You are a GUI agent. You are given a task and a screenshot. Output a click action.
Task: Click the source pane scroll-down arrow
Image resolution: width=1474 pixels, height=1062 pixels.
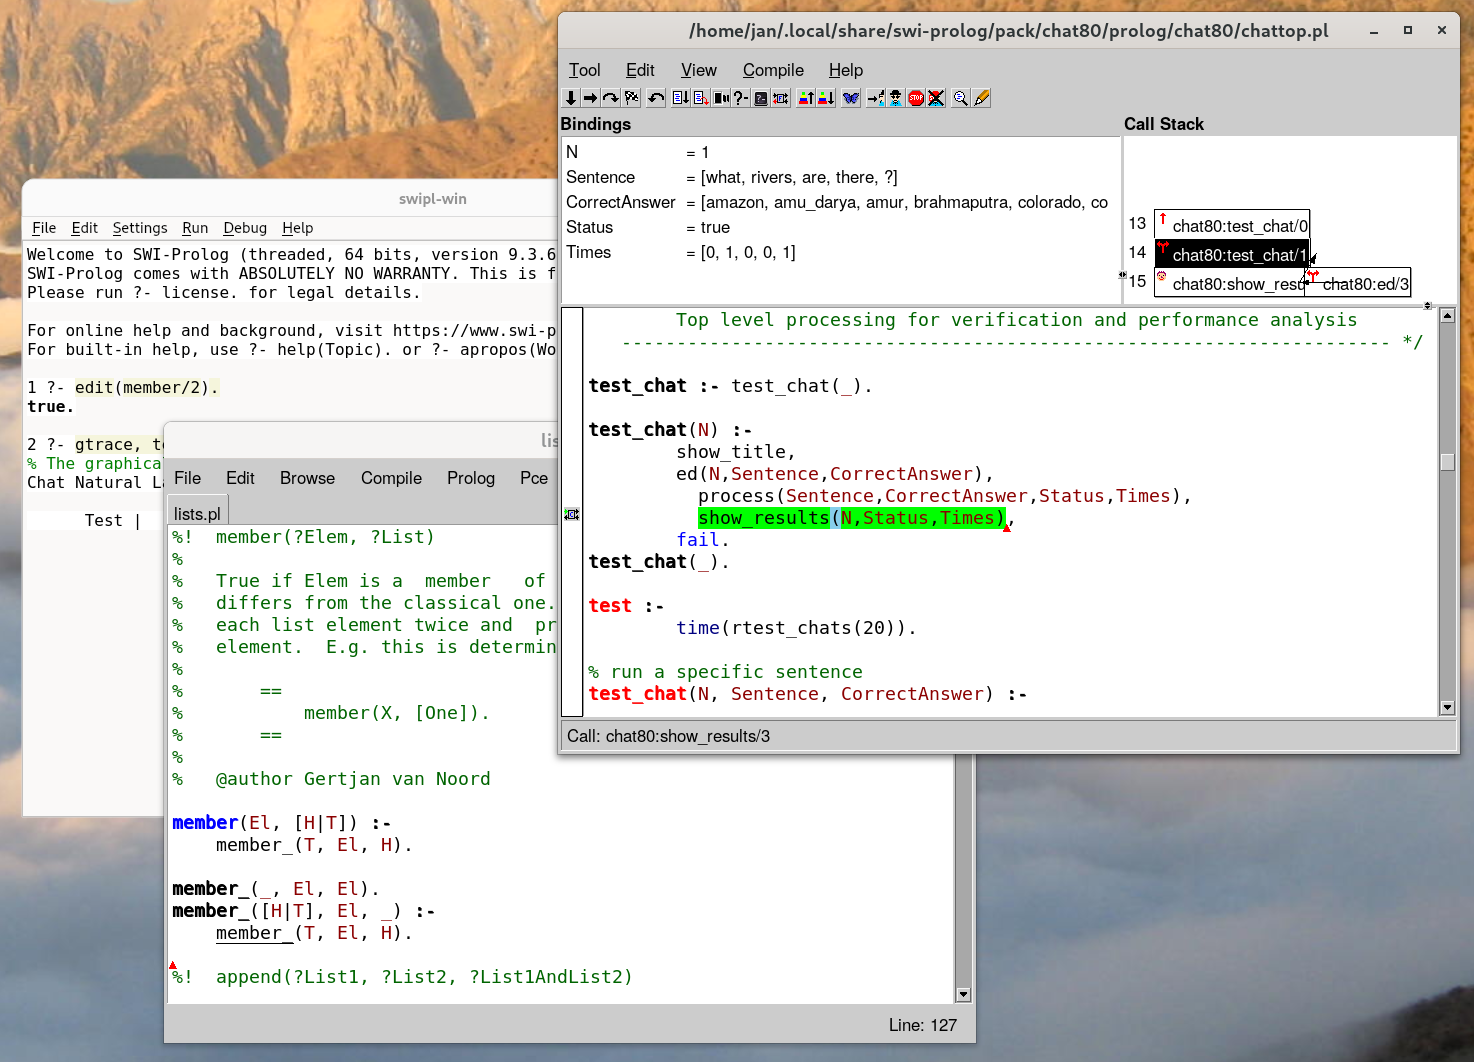click(x=1447, y=708)
